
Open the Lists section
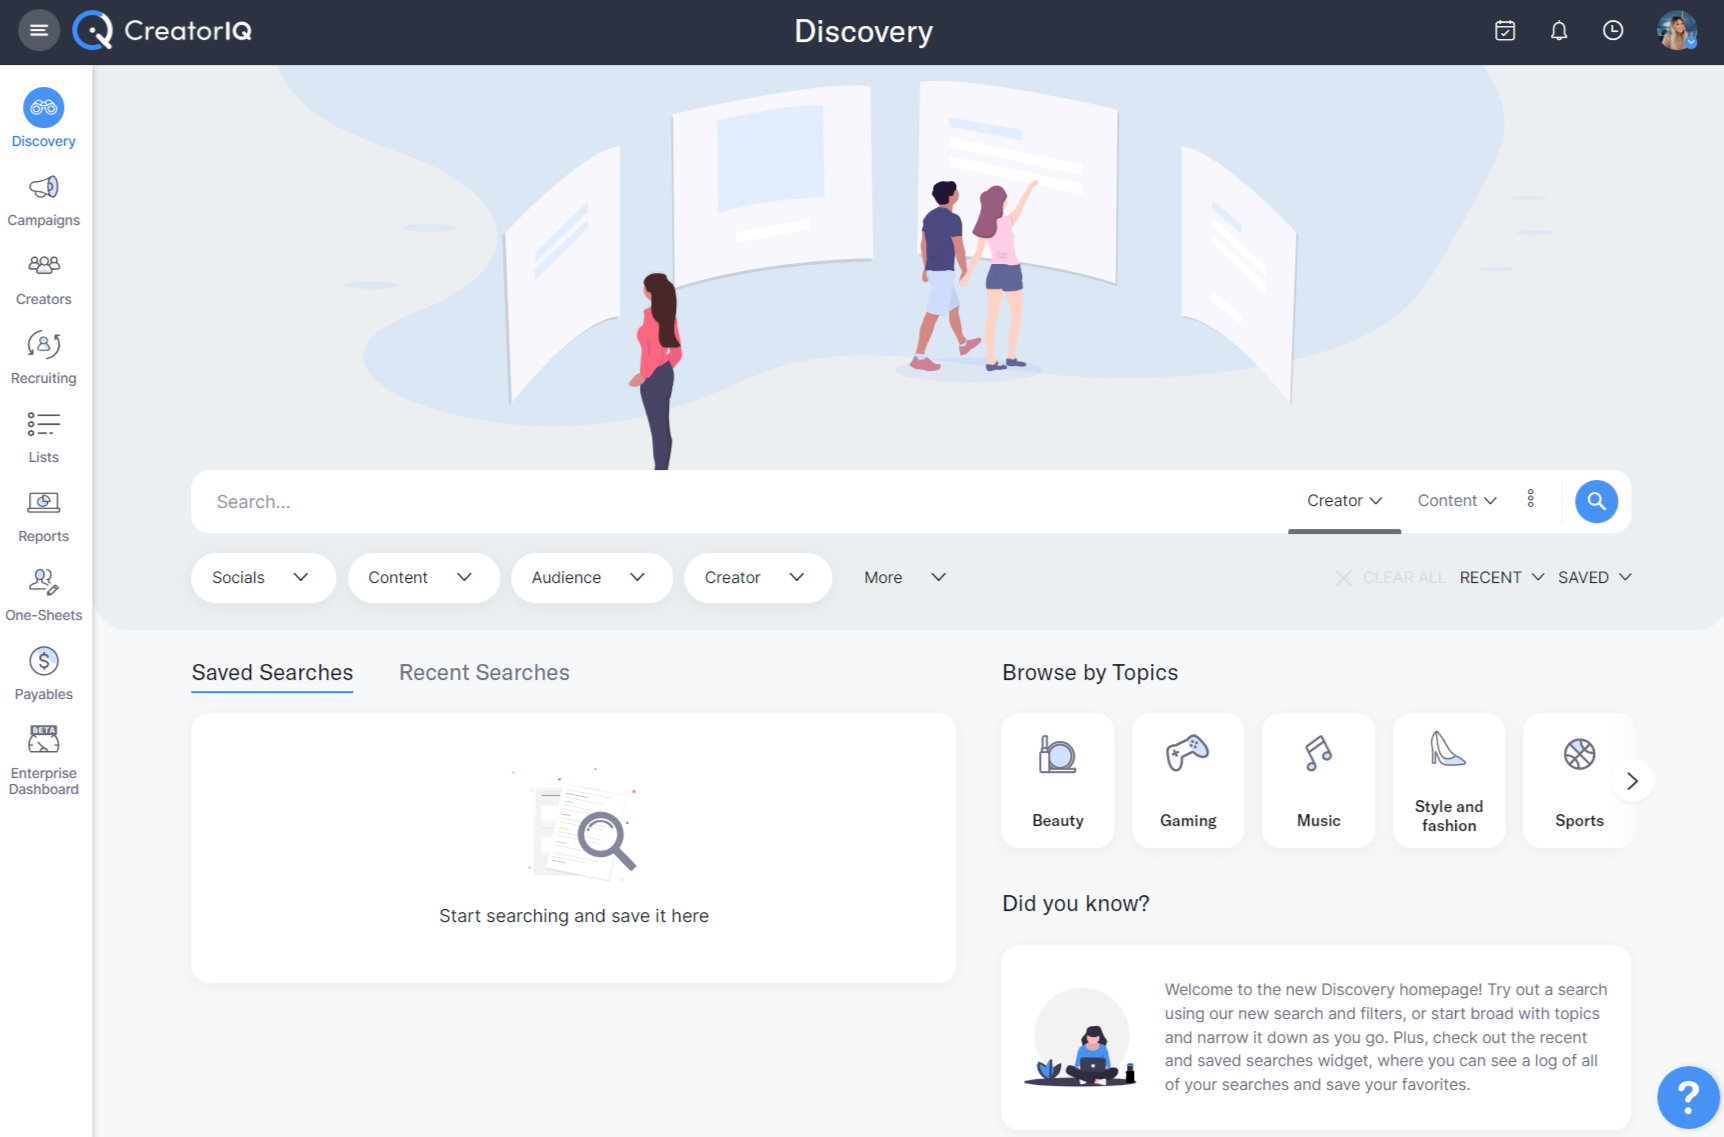43,437
